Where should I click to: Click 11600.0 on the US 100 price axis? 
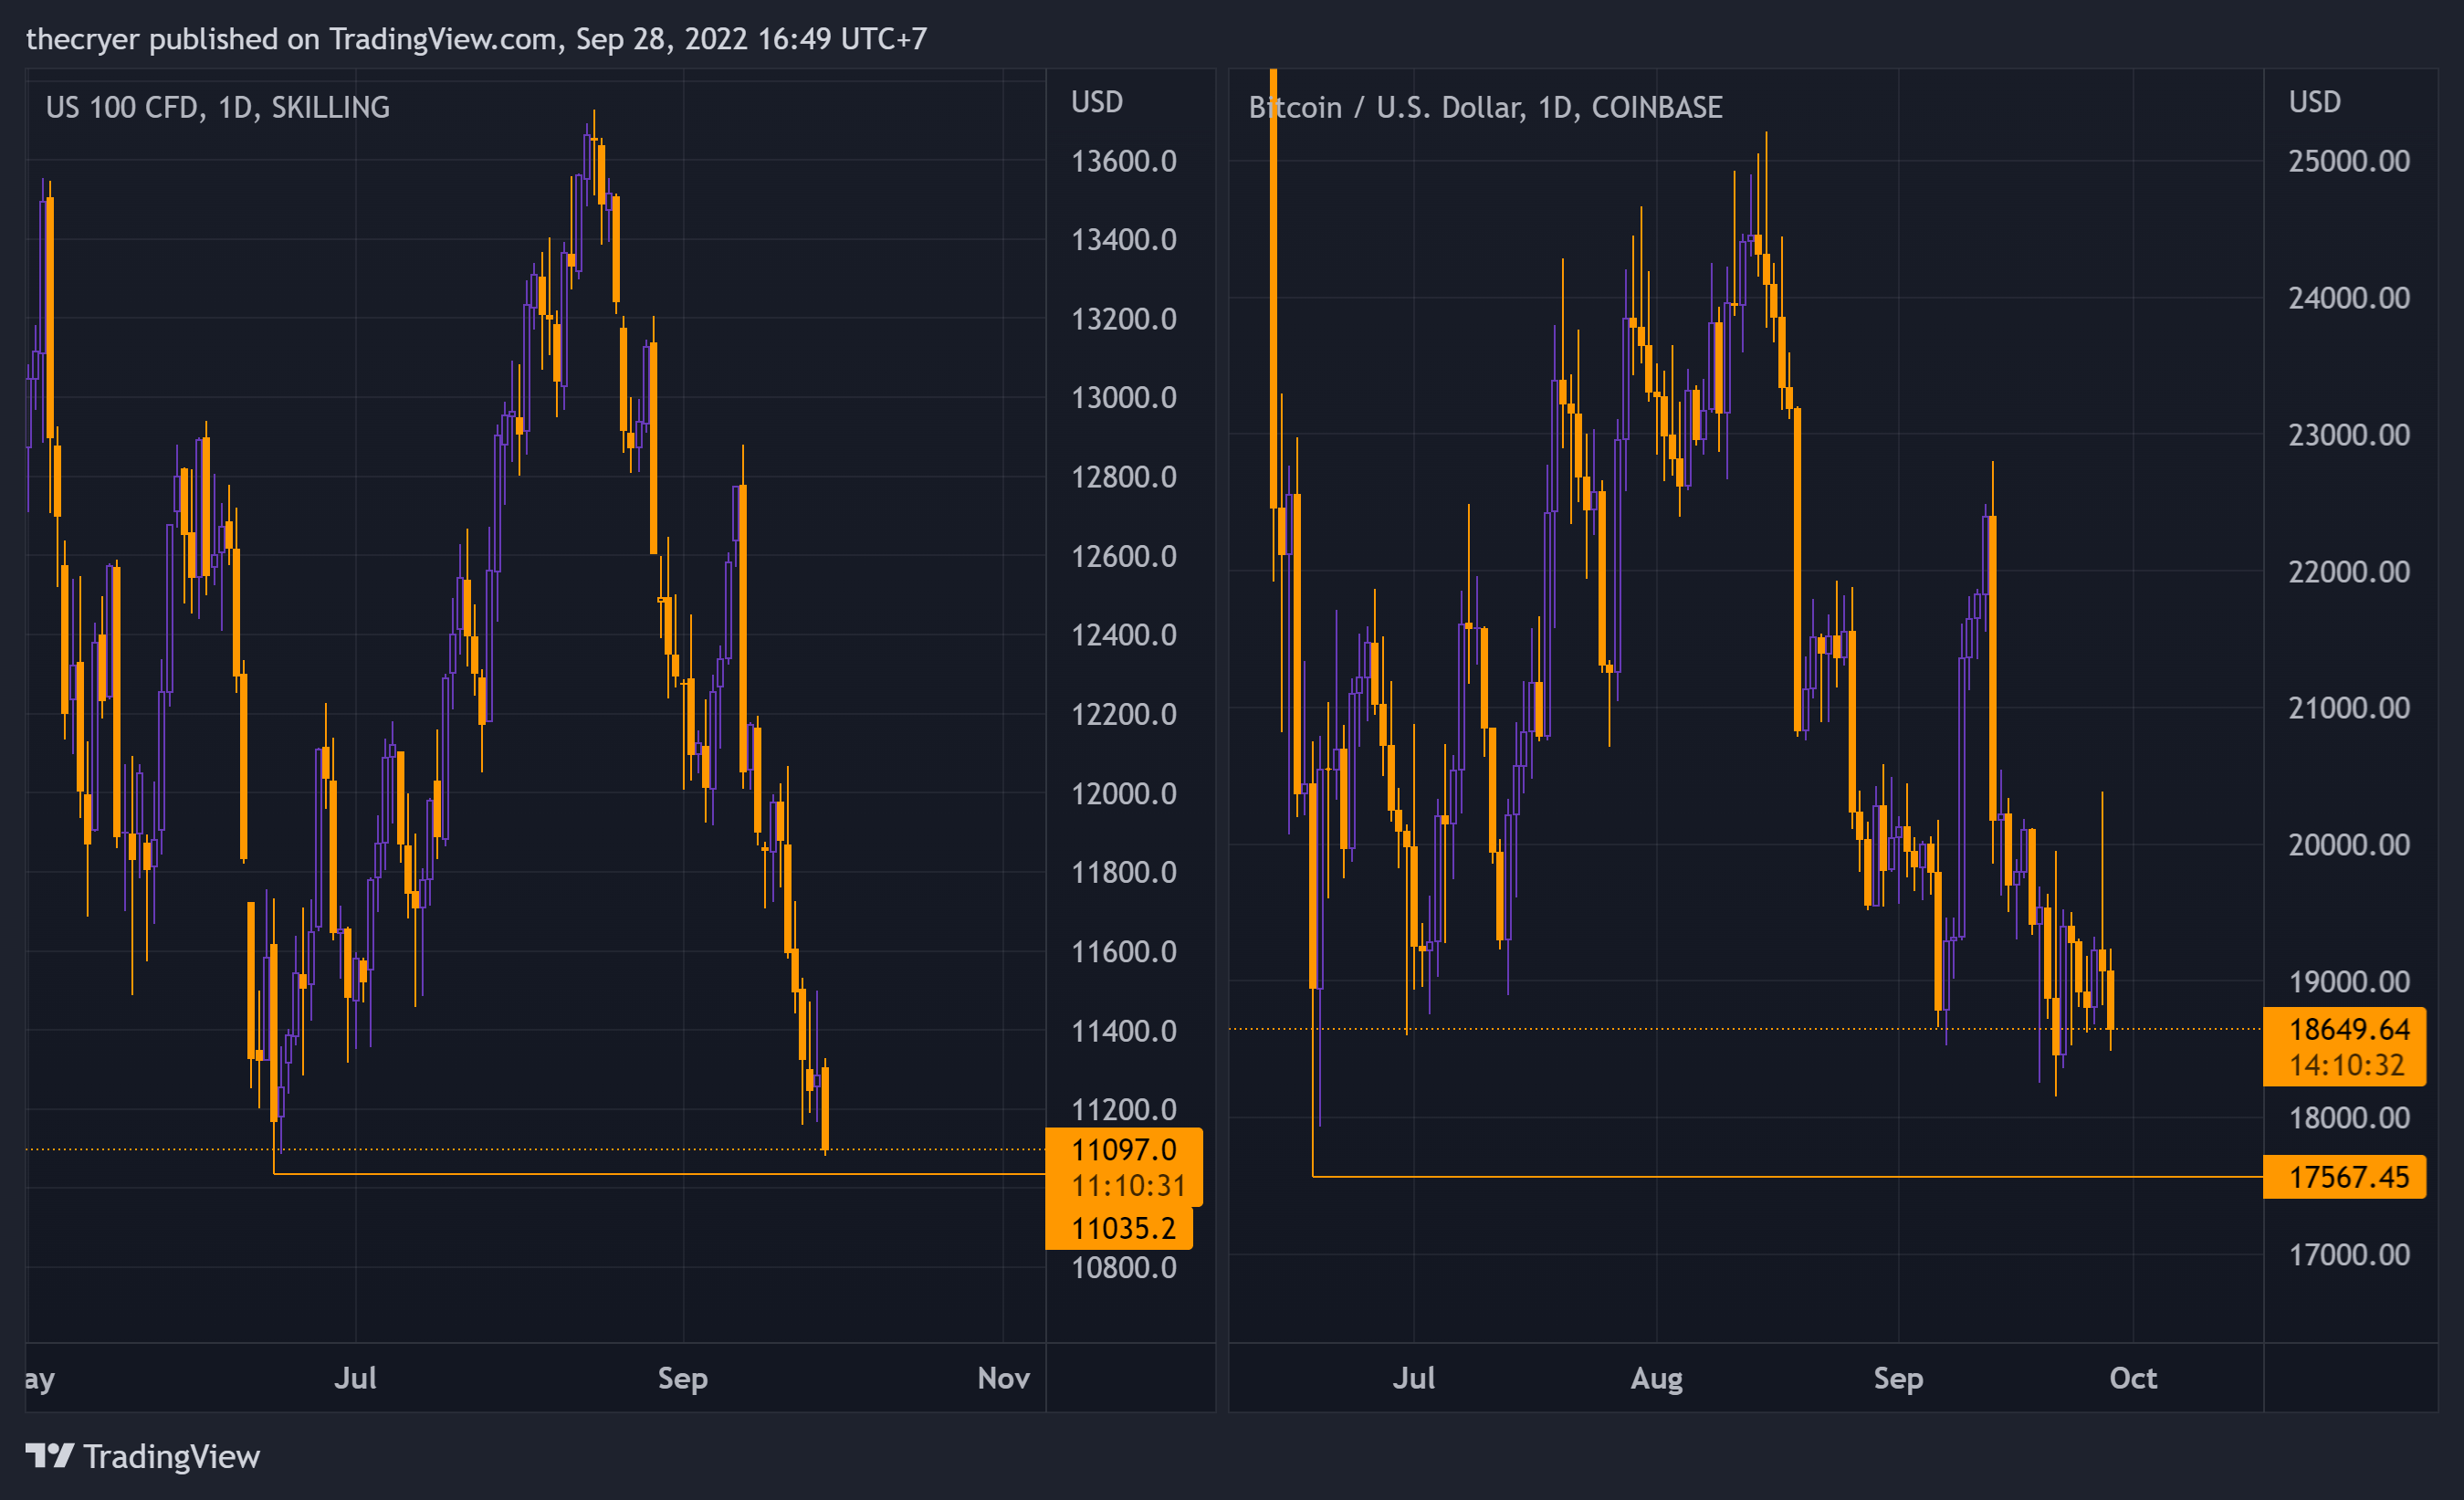coord(1123,952)
